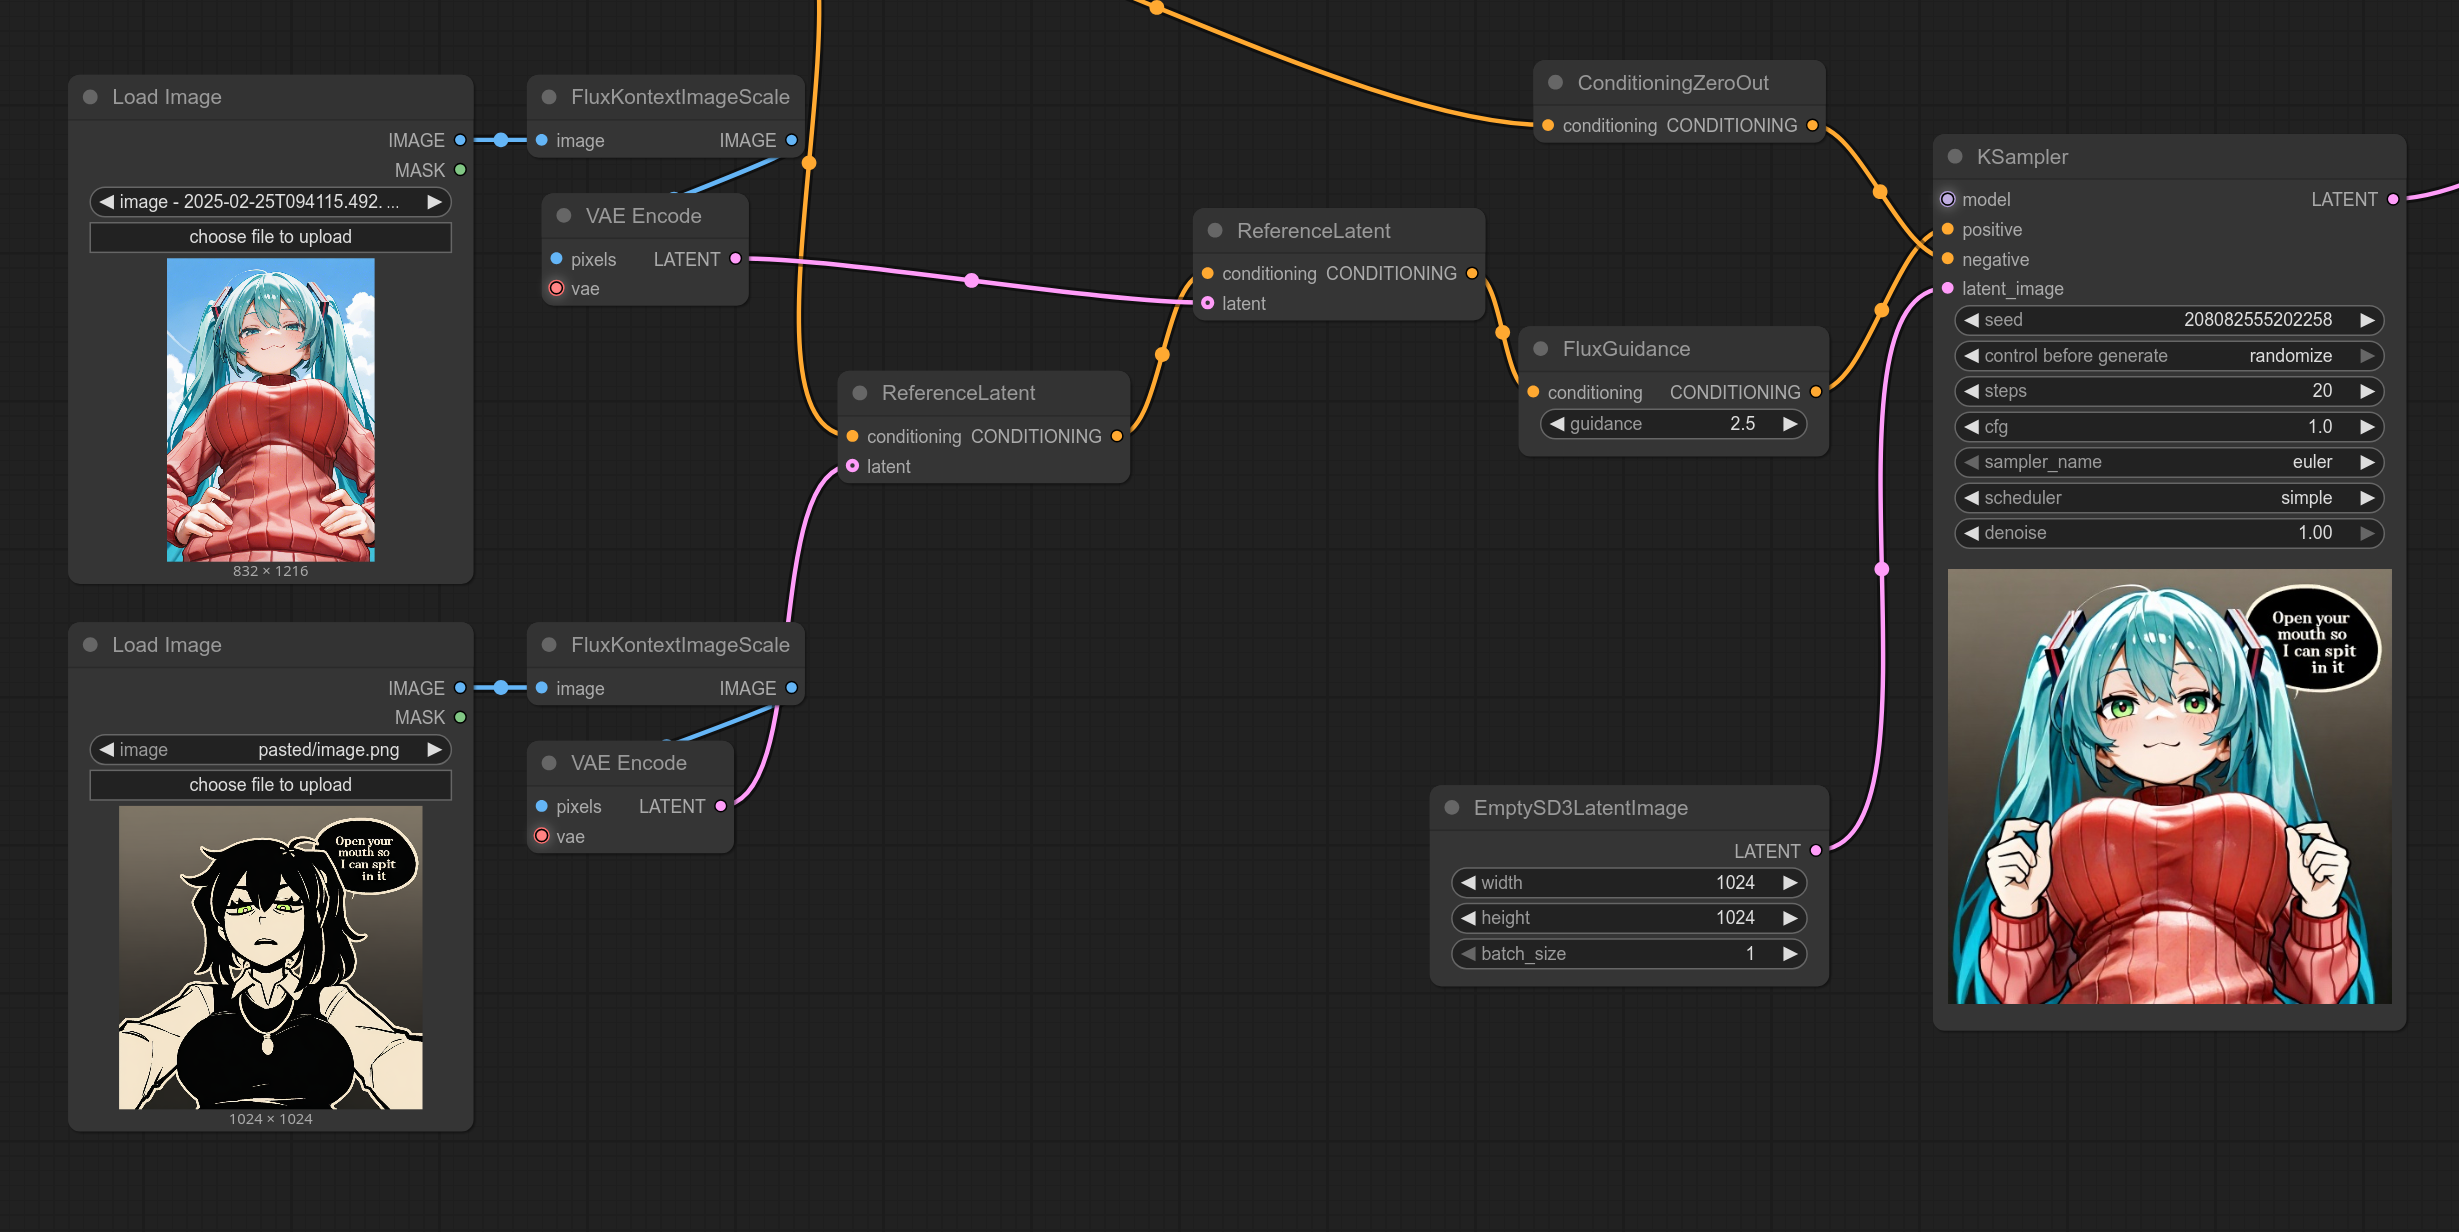Increase width with right arrow
Screen dimensions: 2459x1232
click(x=1789, y=883)
